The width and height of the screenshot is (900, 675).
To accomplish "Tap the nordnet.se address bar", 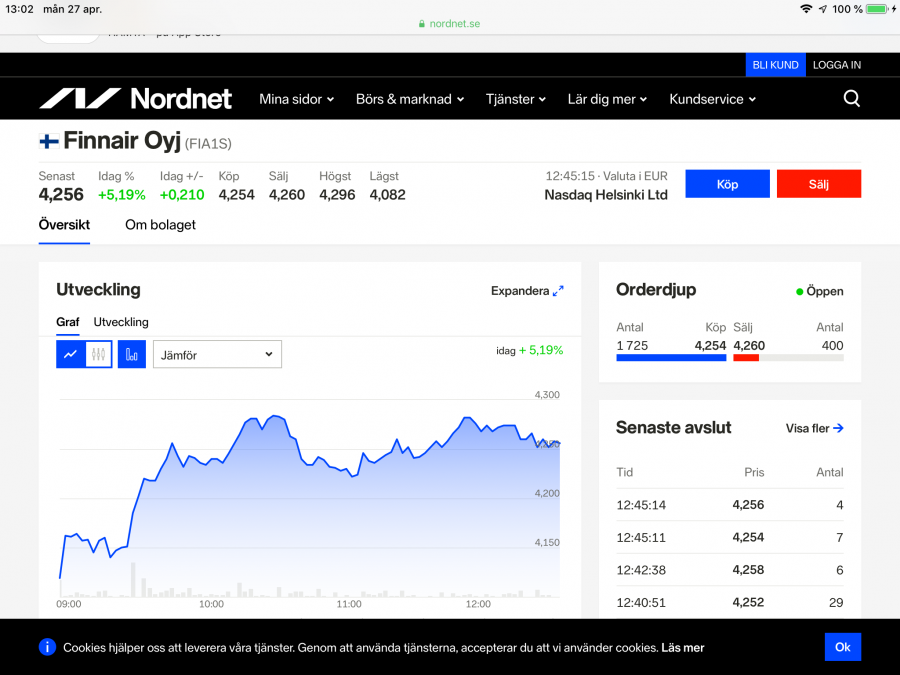I will [449, 23].
